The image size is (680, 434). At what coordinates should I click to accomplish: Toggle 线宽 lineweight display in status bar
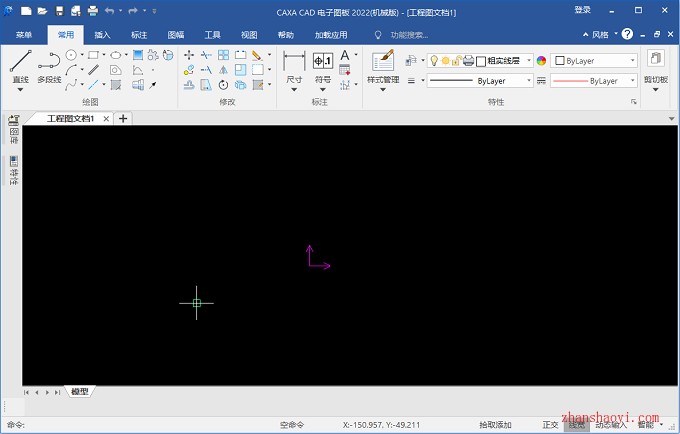coord(577,425)
